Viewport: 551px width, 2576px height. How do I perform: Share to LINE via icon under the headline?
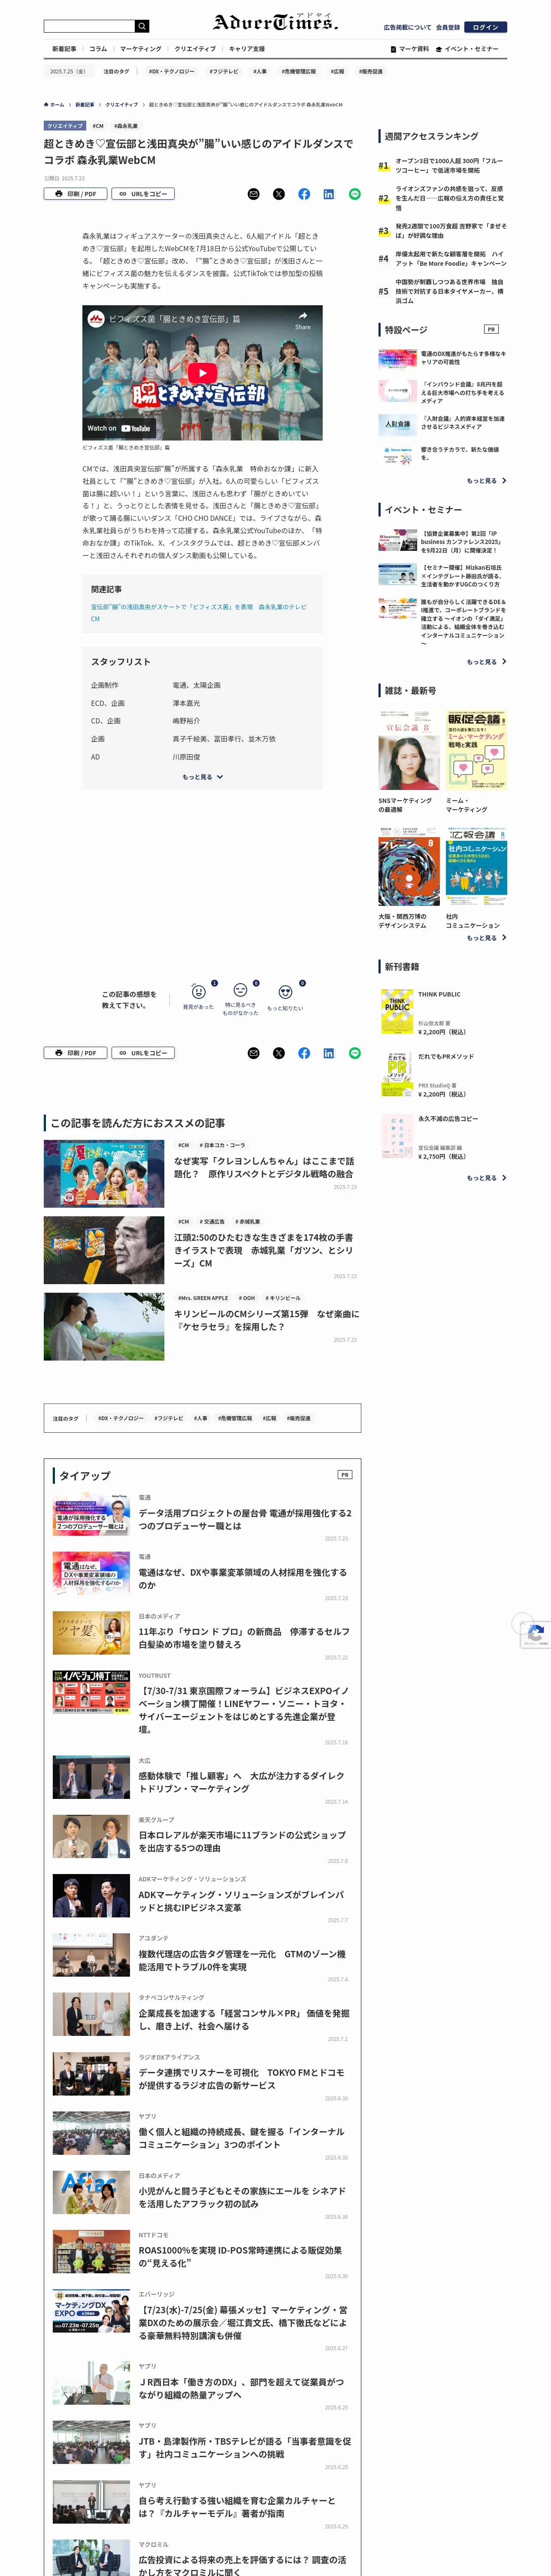tap(354, 194)
